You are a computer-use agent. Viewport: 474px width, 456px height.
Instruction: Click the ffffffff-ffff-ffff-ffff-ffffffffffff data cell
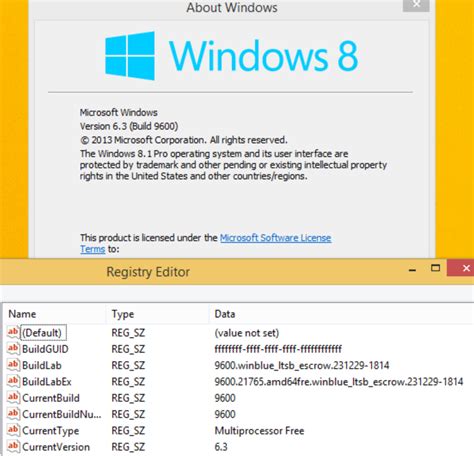278,349
